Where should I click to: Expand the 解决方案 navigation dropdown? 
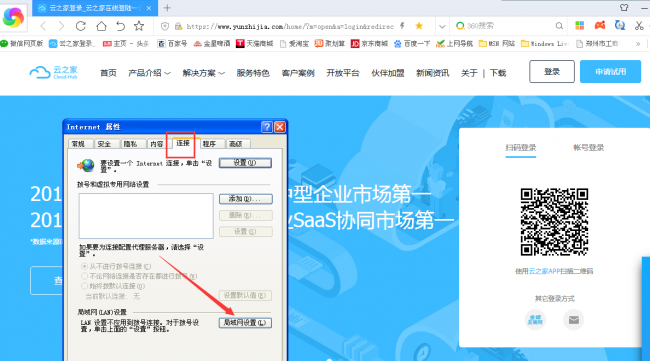click(204, 73)
